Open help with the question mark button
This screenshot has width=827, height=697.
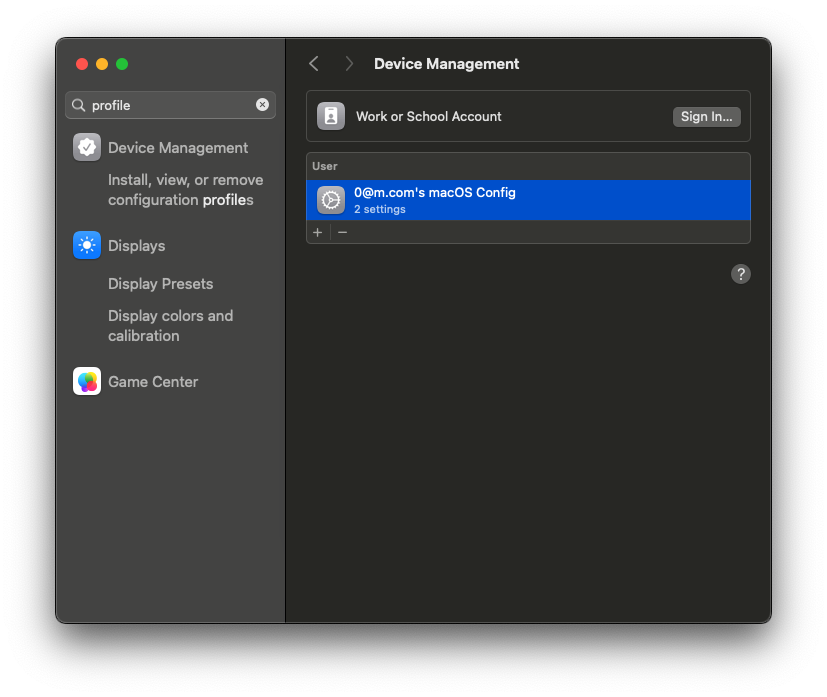pos(741,274)
